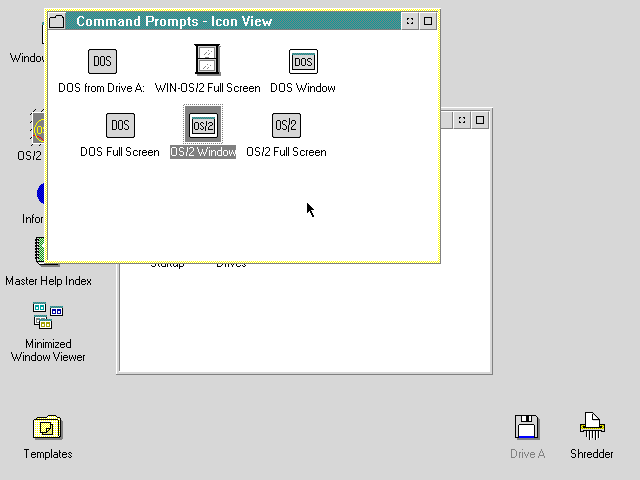Click the highlighted OS/2 Window label
640x480 pixels.
pyautogui.click(x=203, y=152)
